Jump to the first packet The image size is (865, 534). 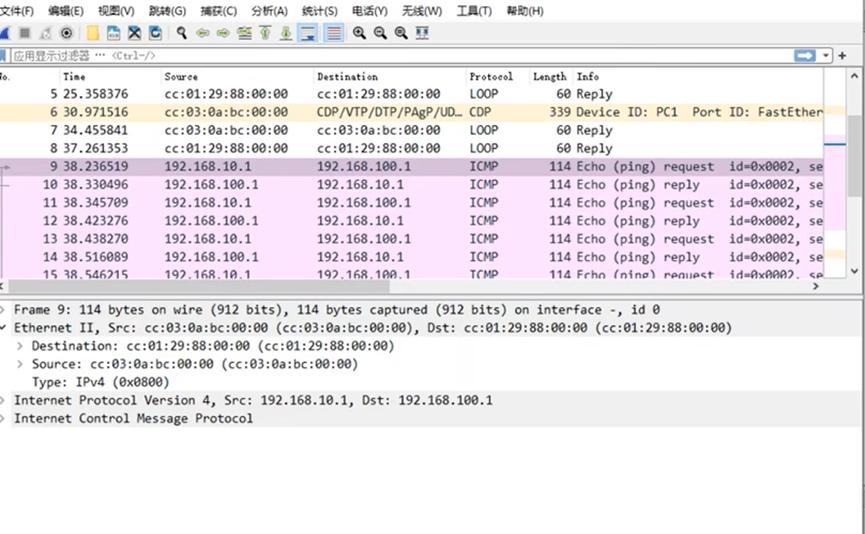pos(265,33)
